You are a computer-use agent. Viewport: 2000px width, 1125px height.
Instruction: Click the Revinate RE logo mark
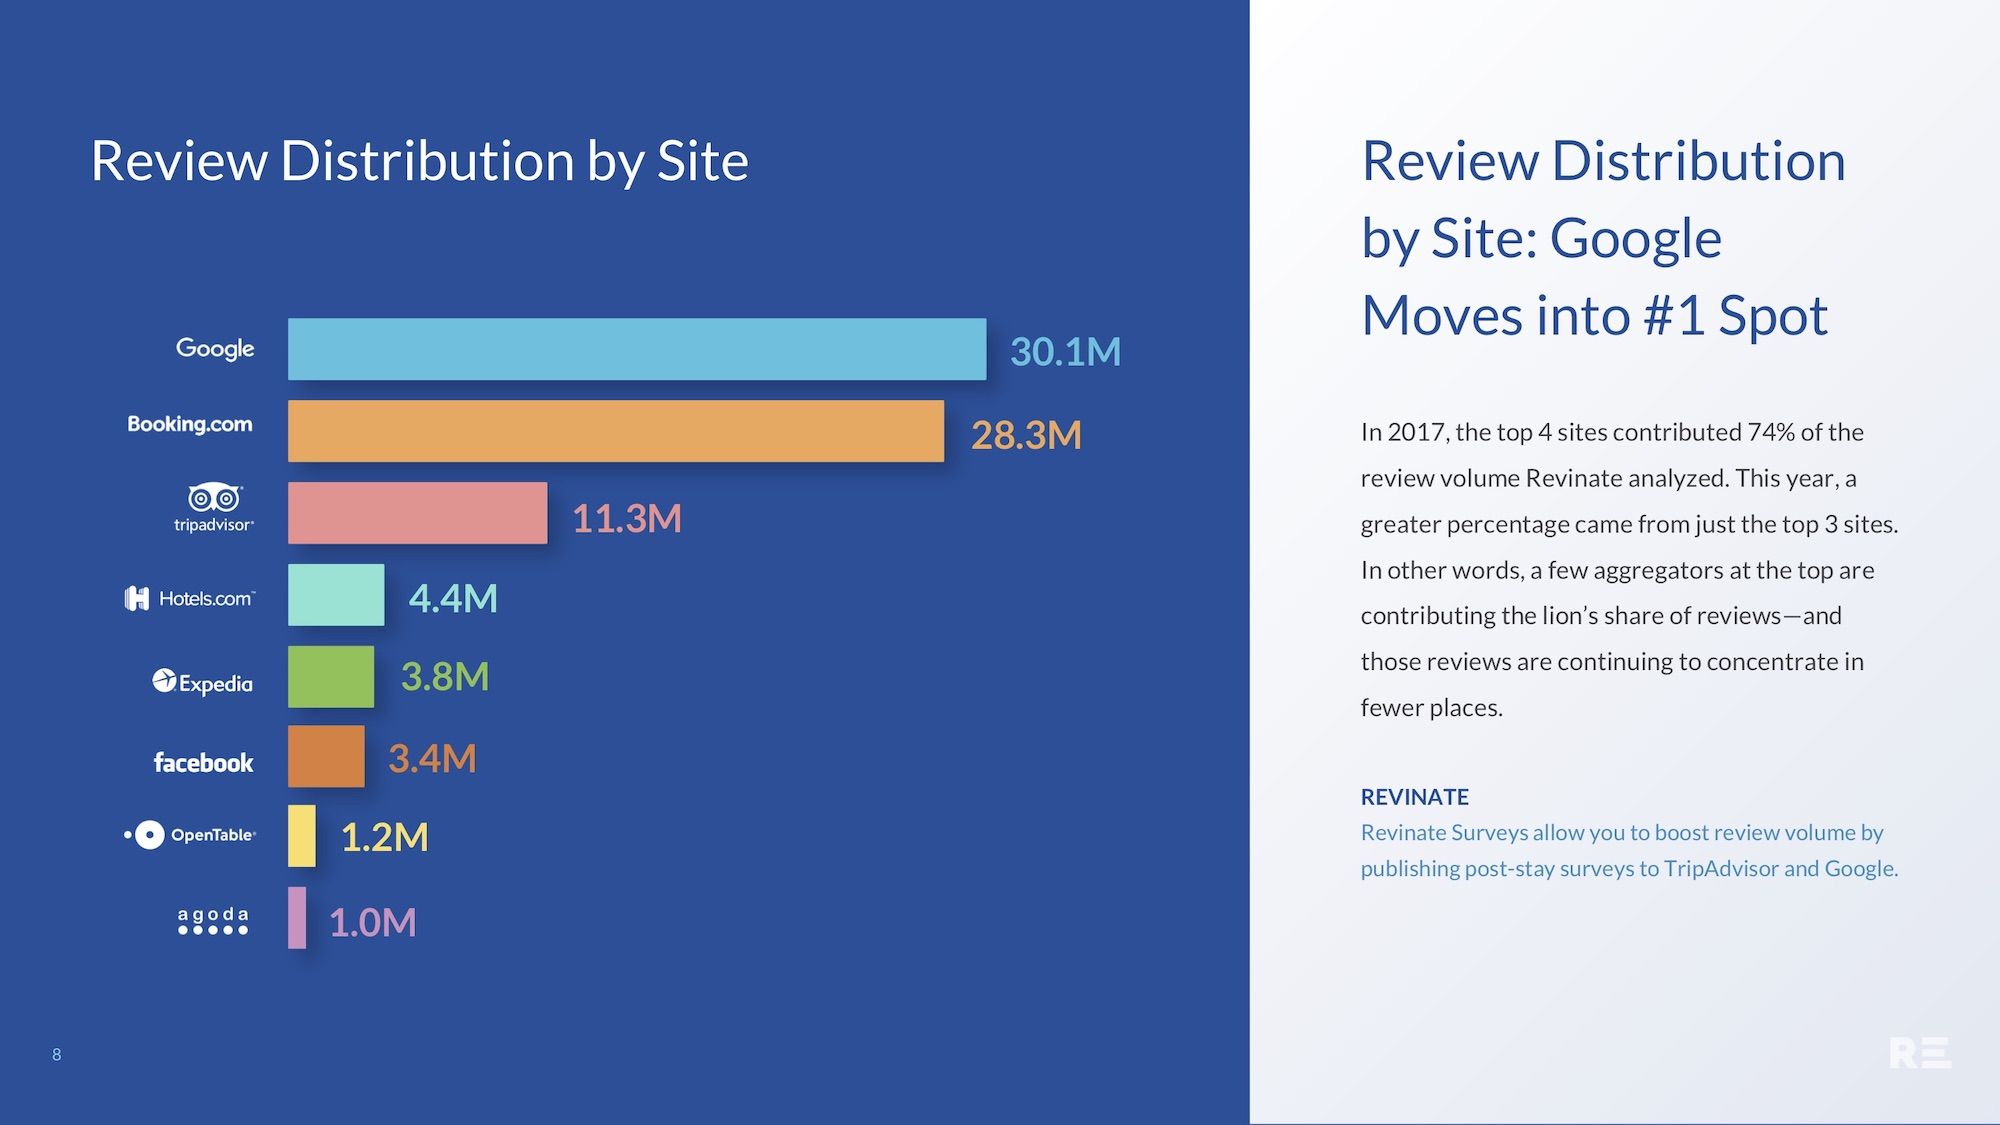click(x=1920, y=1053)
